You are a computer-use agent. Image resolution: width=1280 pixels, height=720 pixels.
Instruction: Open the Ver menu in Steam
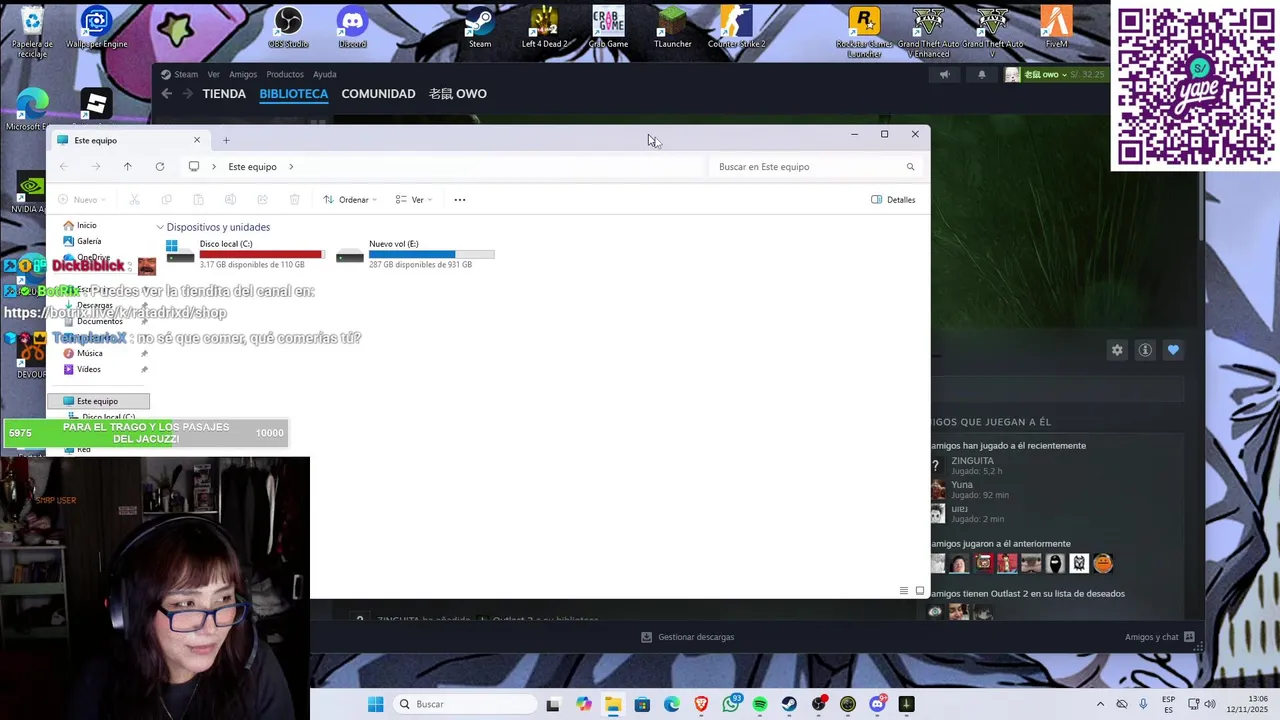213,74
